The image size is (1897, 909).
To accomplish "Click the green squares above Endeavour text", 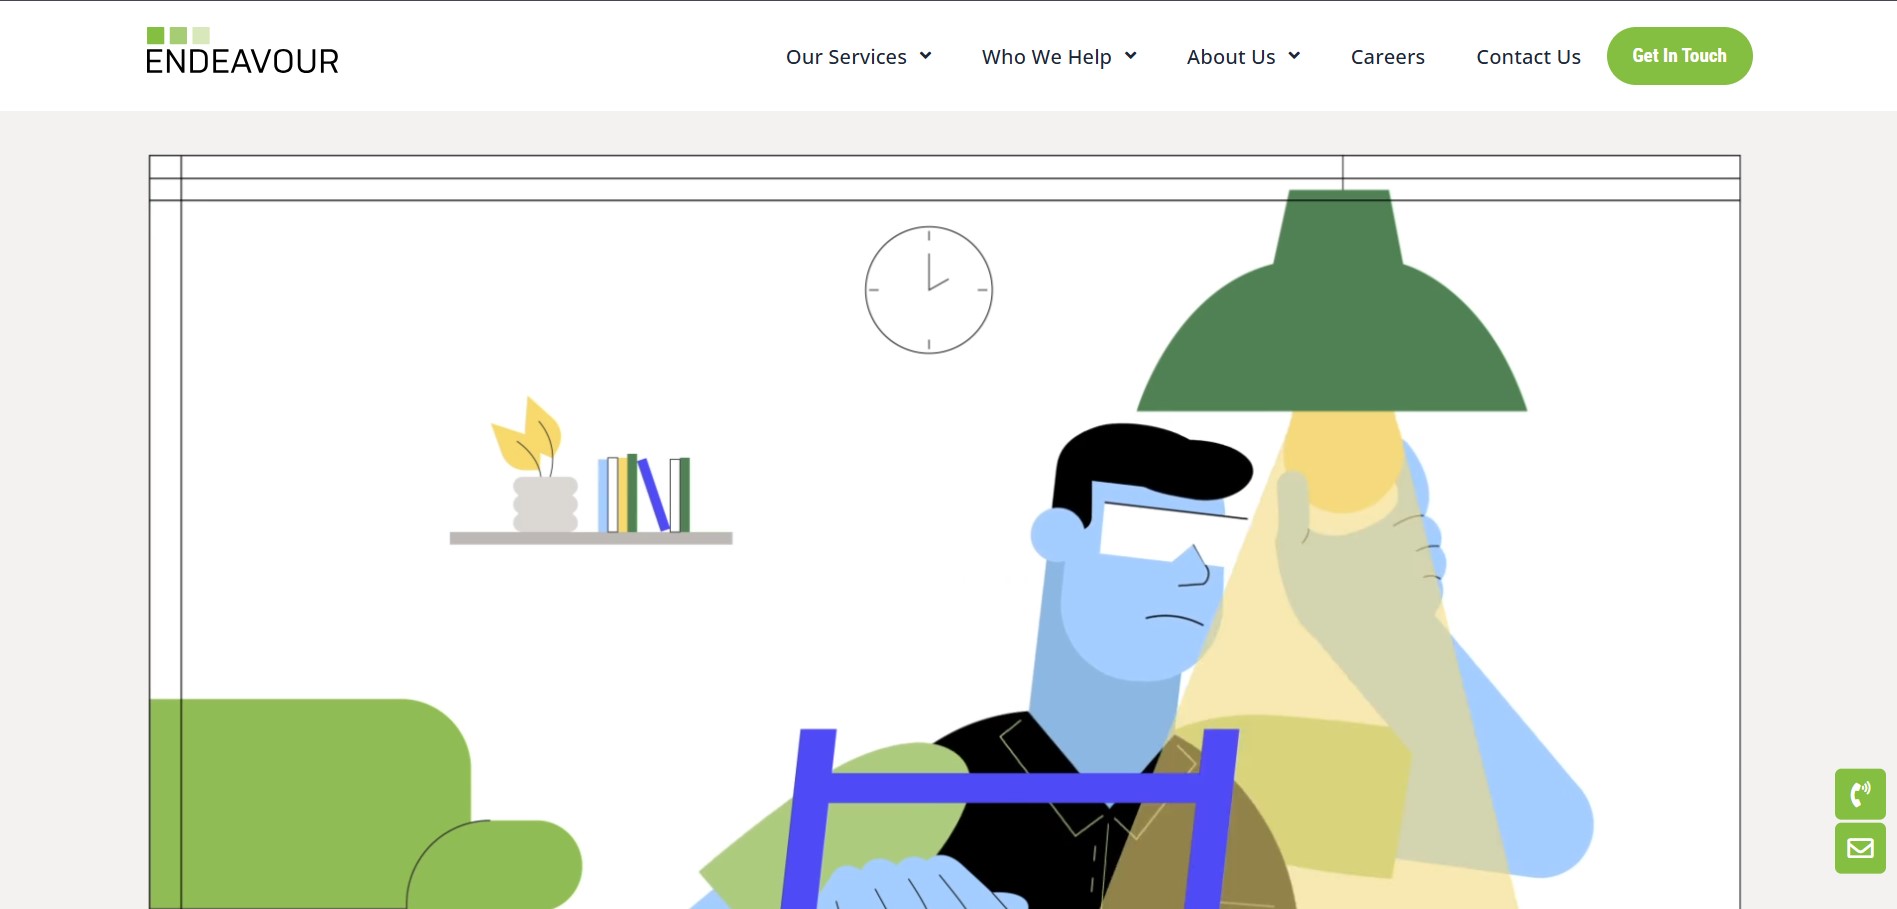I will 178,35.
